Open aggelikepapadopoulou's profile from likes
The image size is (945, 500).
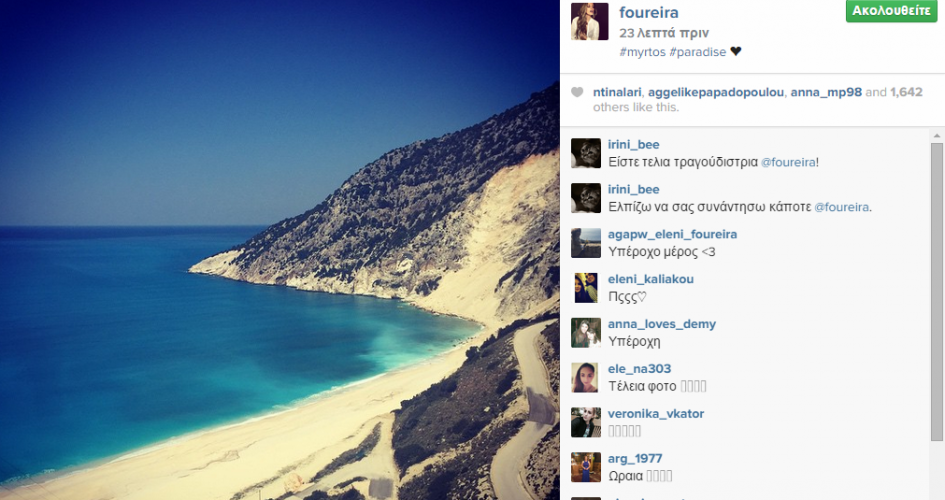(716, 92)
